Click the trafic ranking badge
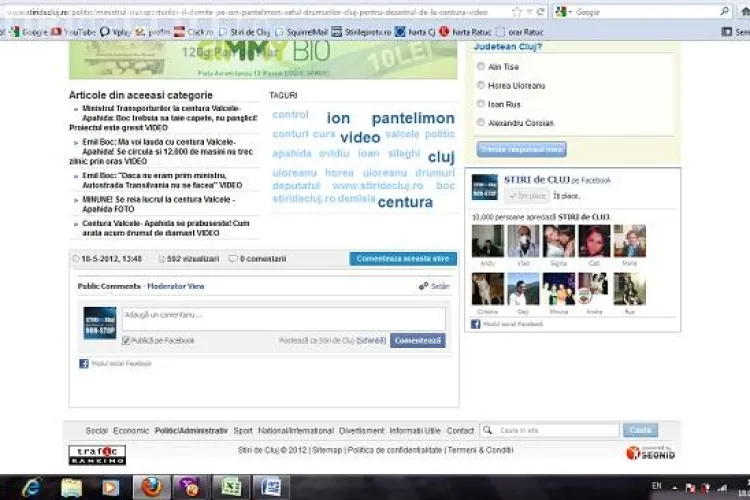 (97, 455)
